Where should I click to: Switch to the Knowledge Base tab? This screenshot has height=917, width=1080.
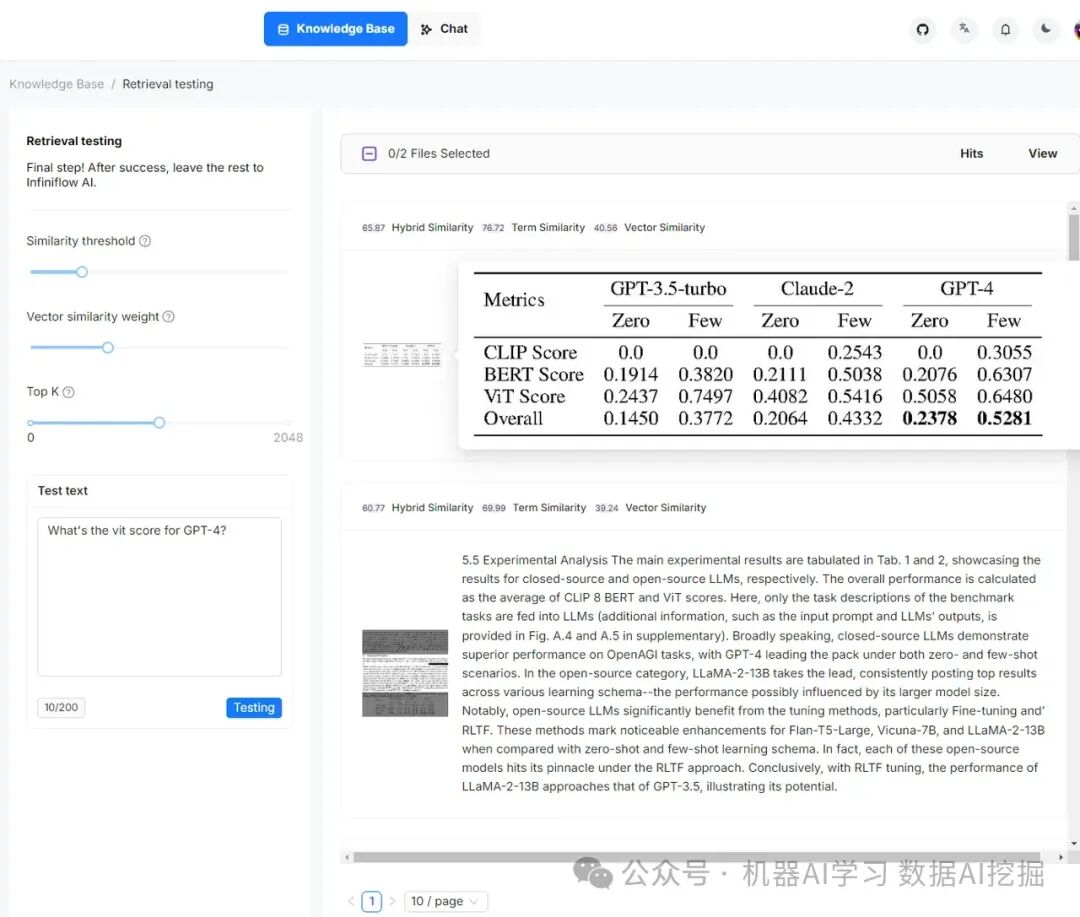click(335, 29)
